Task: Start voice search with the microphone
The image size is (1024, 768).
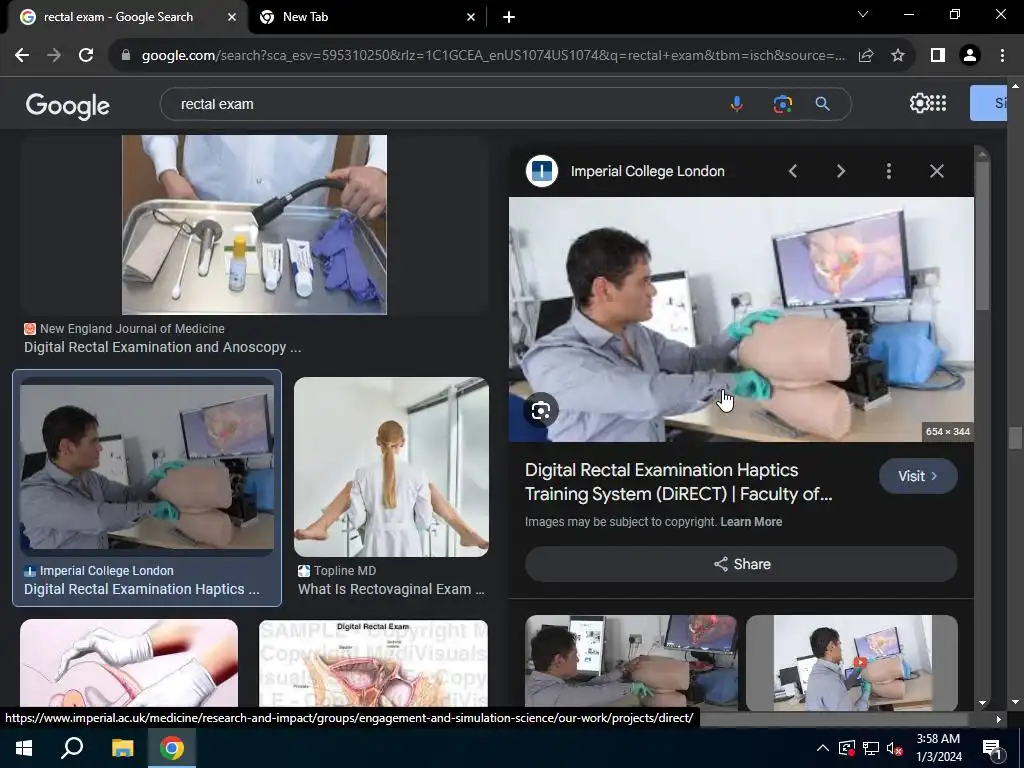Action: point(737,104)
